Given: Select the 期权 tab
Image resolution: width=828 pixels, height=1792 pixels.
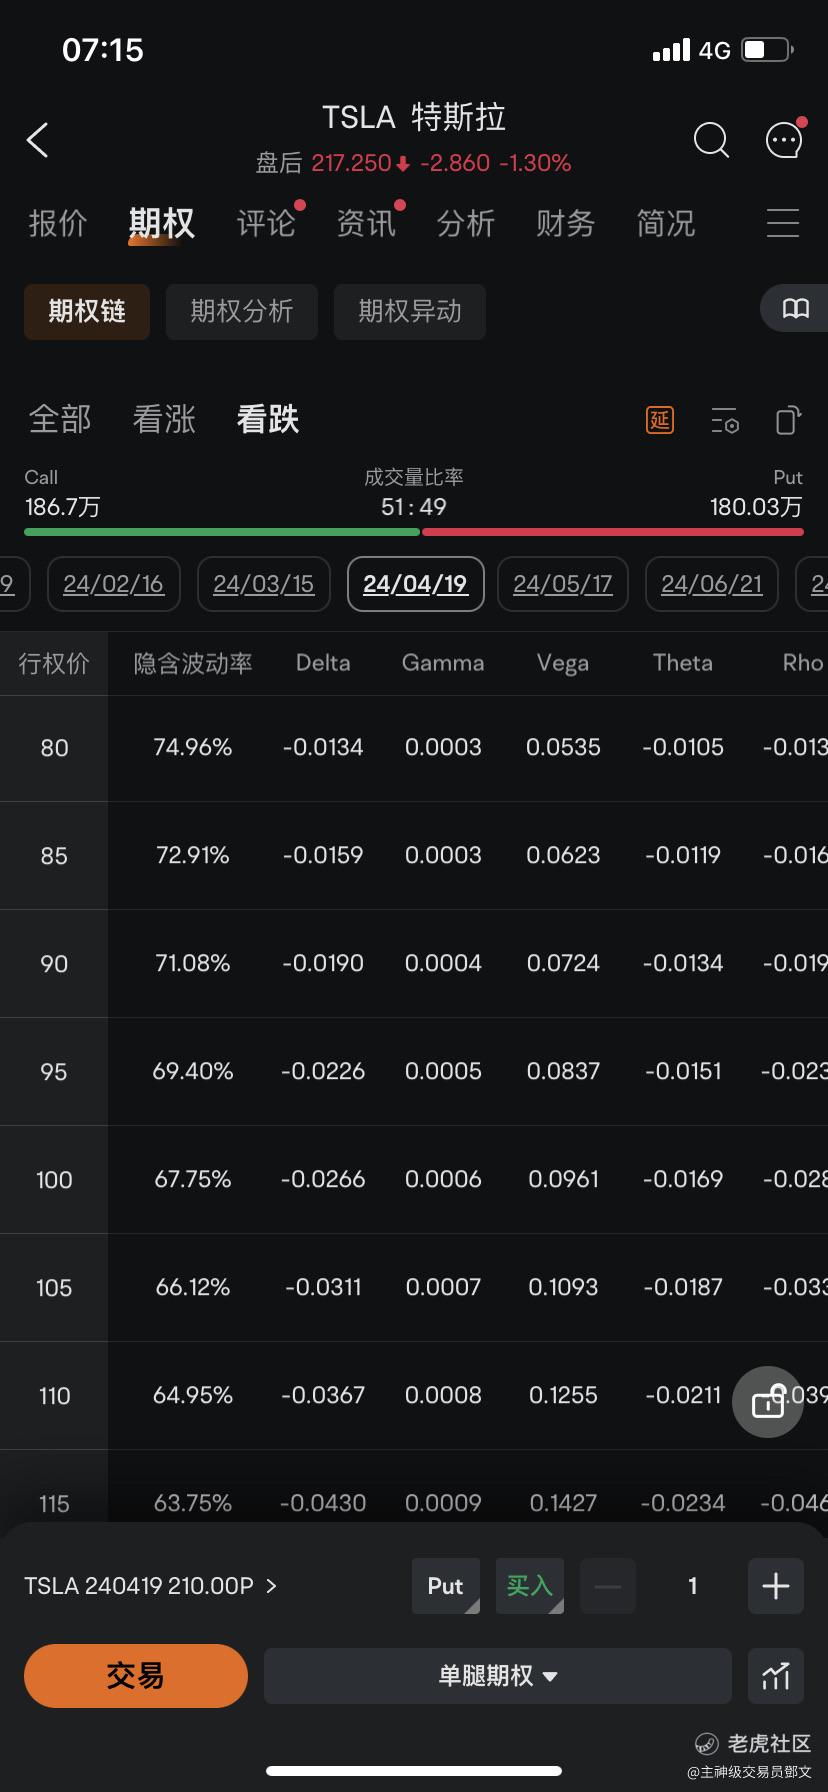Looking at the screenshot, I should pos(161,223).
